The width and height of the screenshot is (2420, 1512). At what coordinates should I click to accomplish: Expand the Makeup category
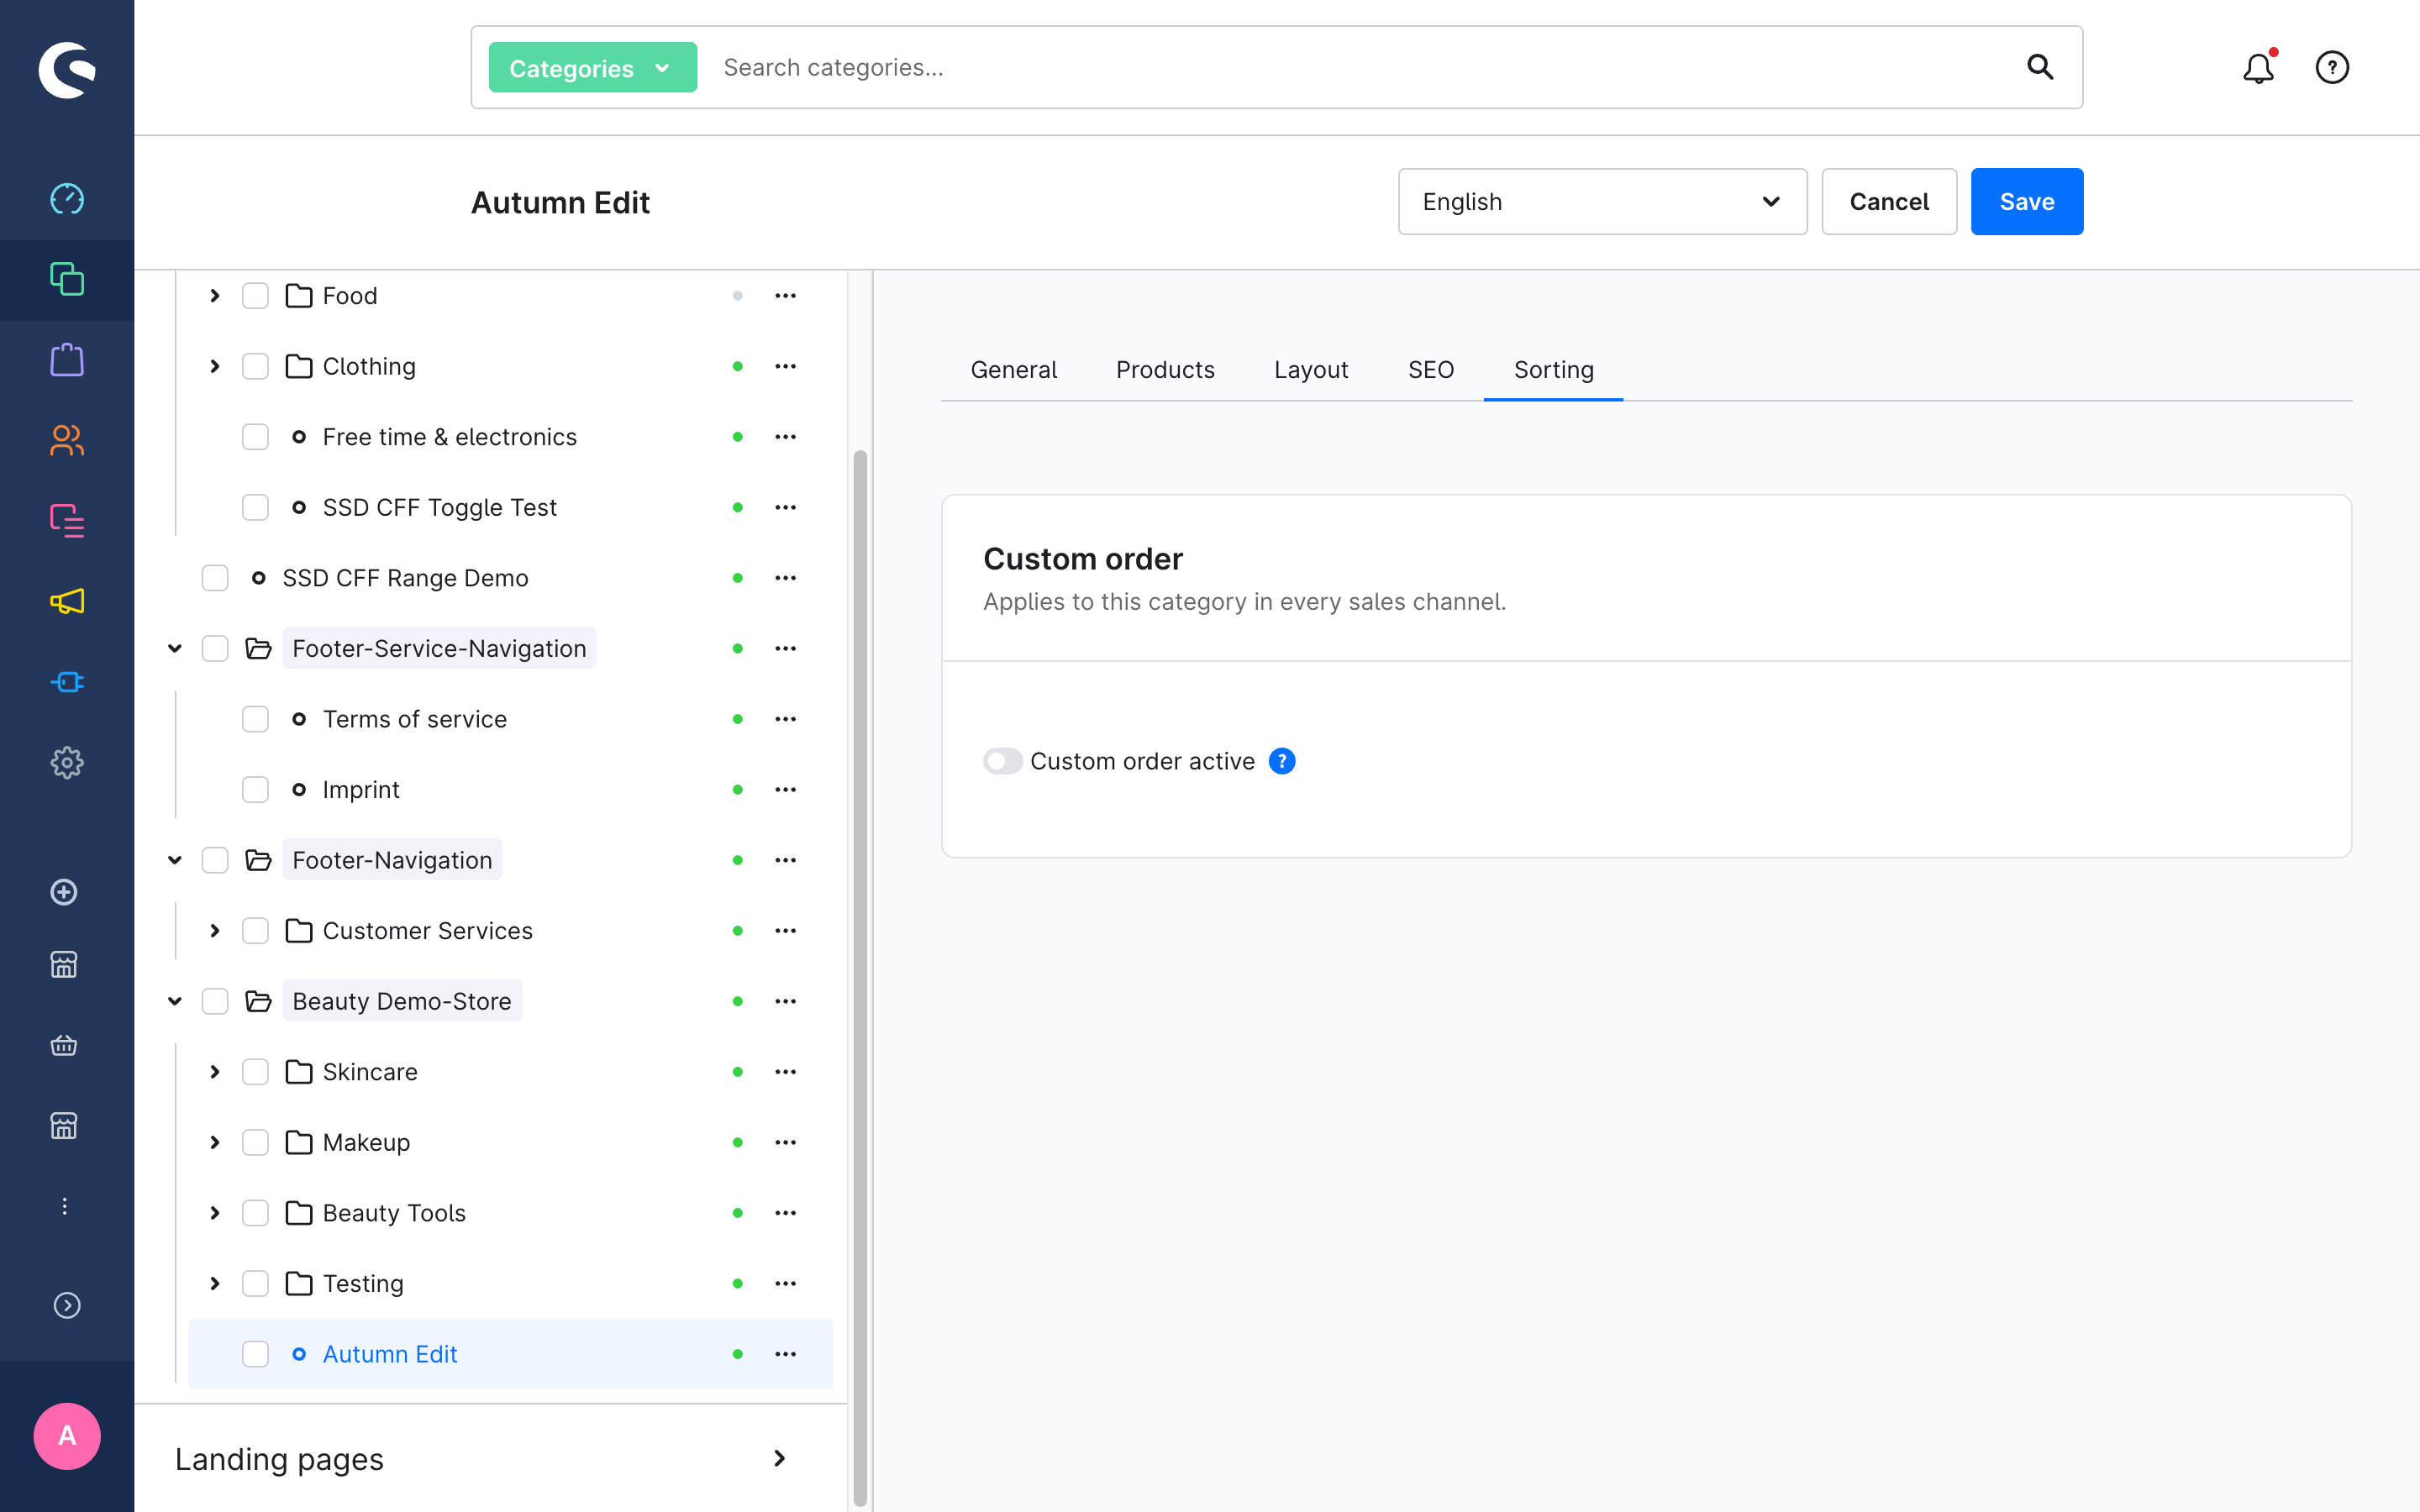215,1142
